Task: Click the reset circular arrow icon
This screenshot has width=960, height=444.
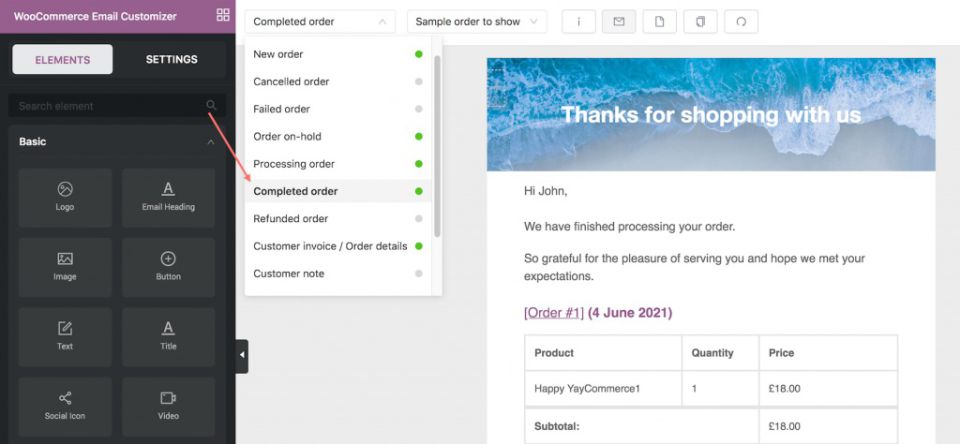Action: click(741, 21)
